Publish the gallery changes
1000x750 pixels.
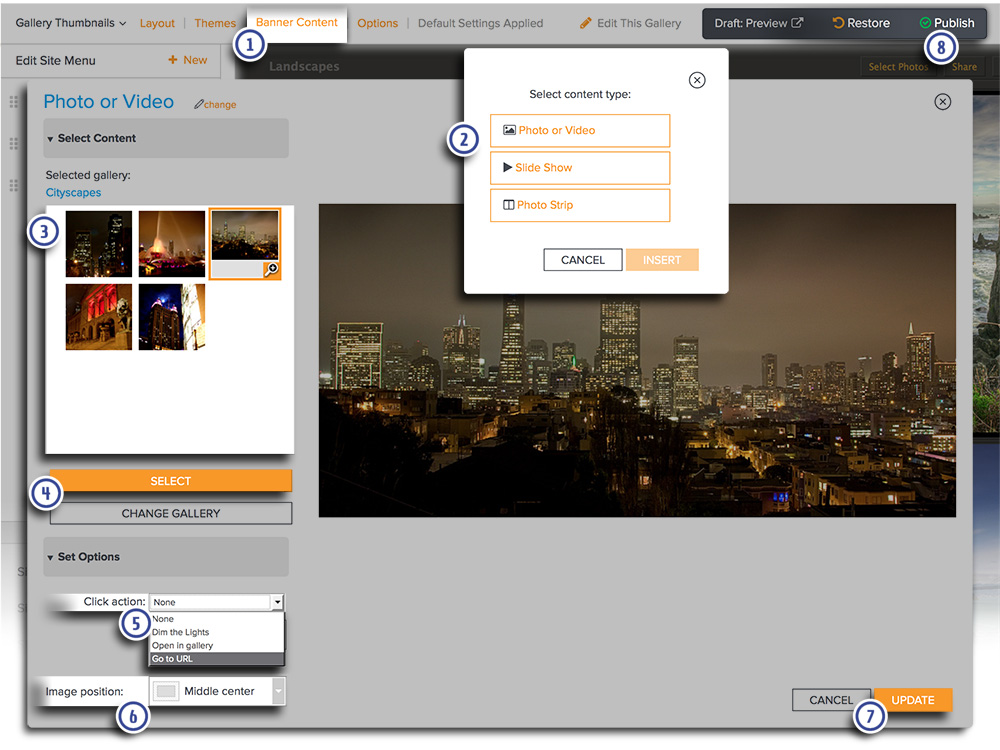pyautogui.click(x=947, y=23)
